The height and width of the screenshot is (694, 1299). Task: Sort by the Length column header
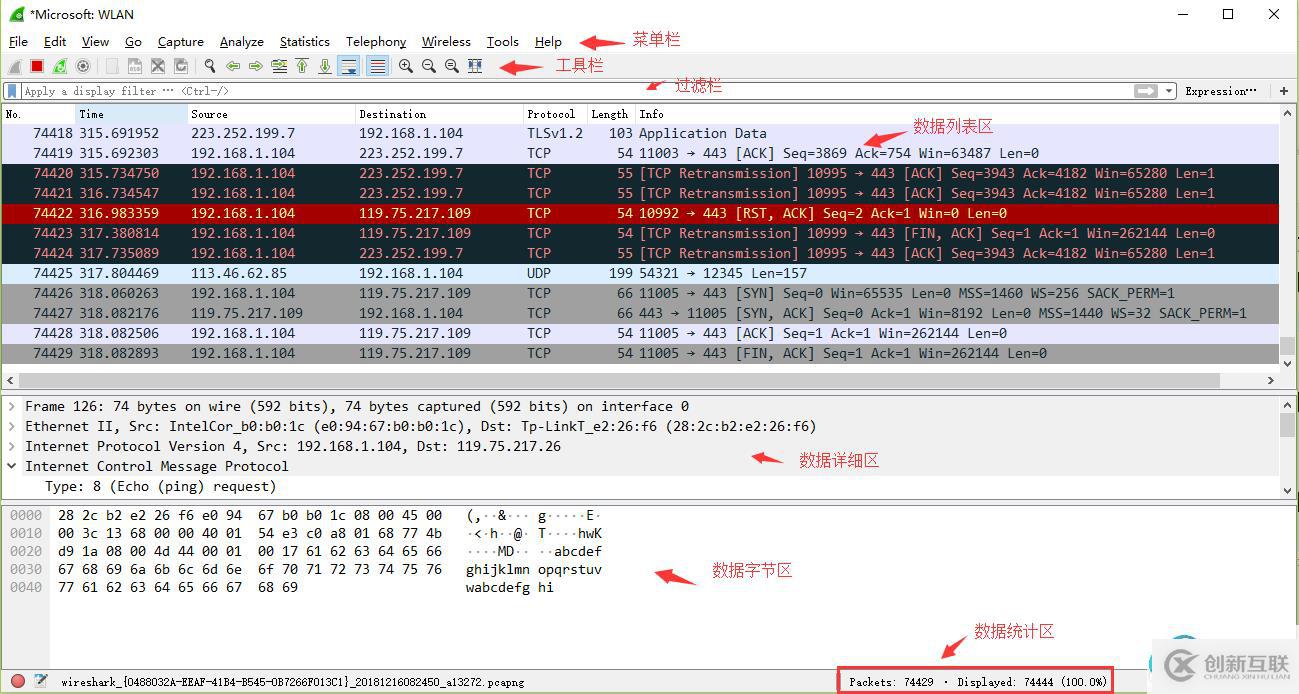click(610, 114)
